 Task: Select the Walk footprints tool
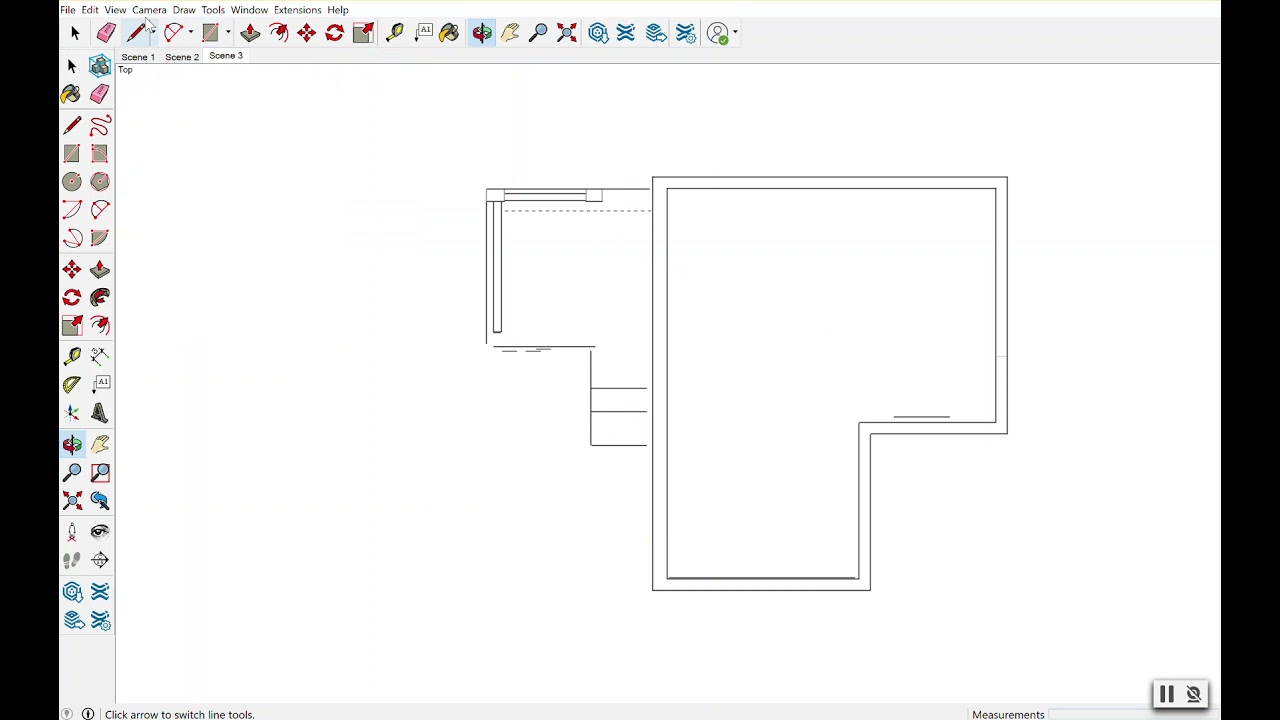[x=72, y=561]
